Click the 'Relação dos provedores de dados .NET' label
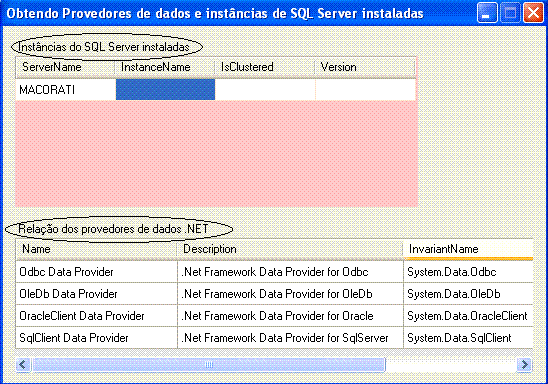The height and width of the screenshot is (384, 548). pyautogui.click(x=113, y=229)
